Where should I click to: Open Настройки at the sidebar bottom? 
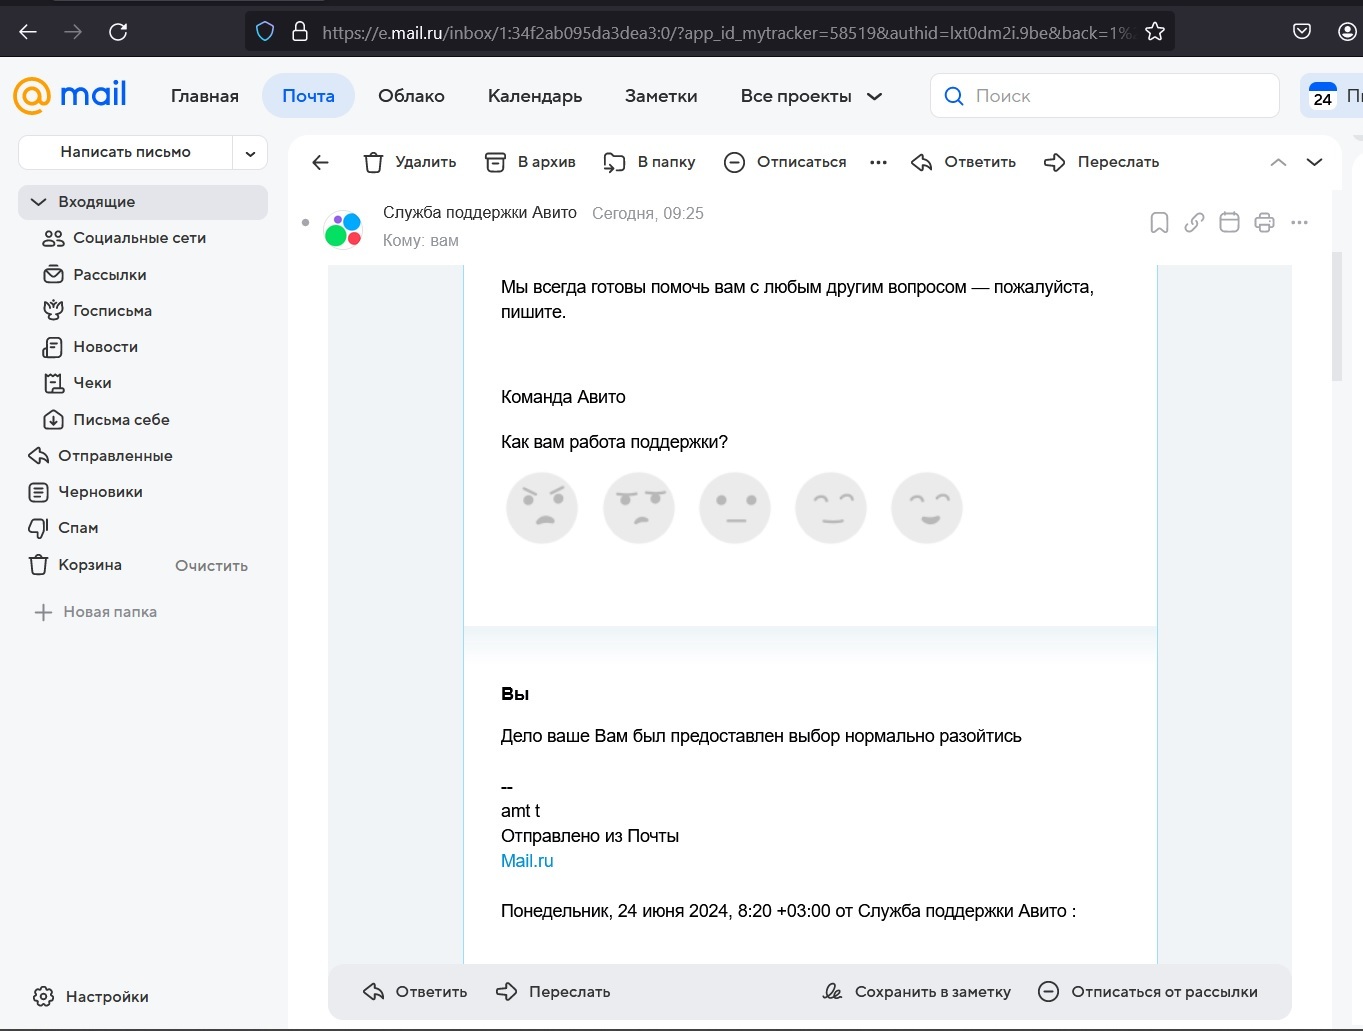tap(91, 997)
